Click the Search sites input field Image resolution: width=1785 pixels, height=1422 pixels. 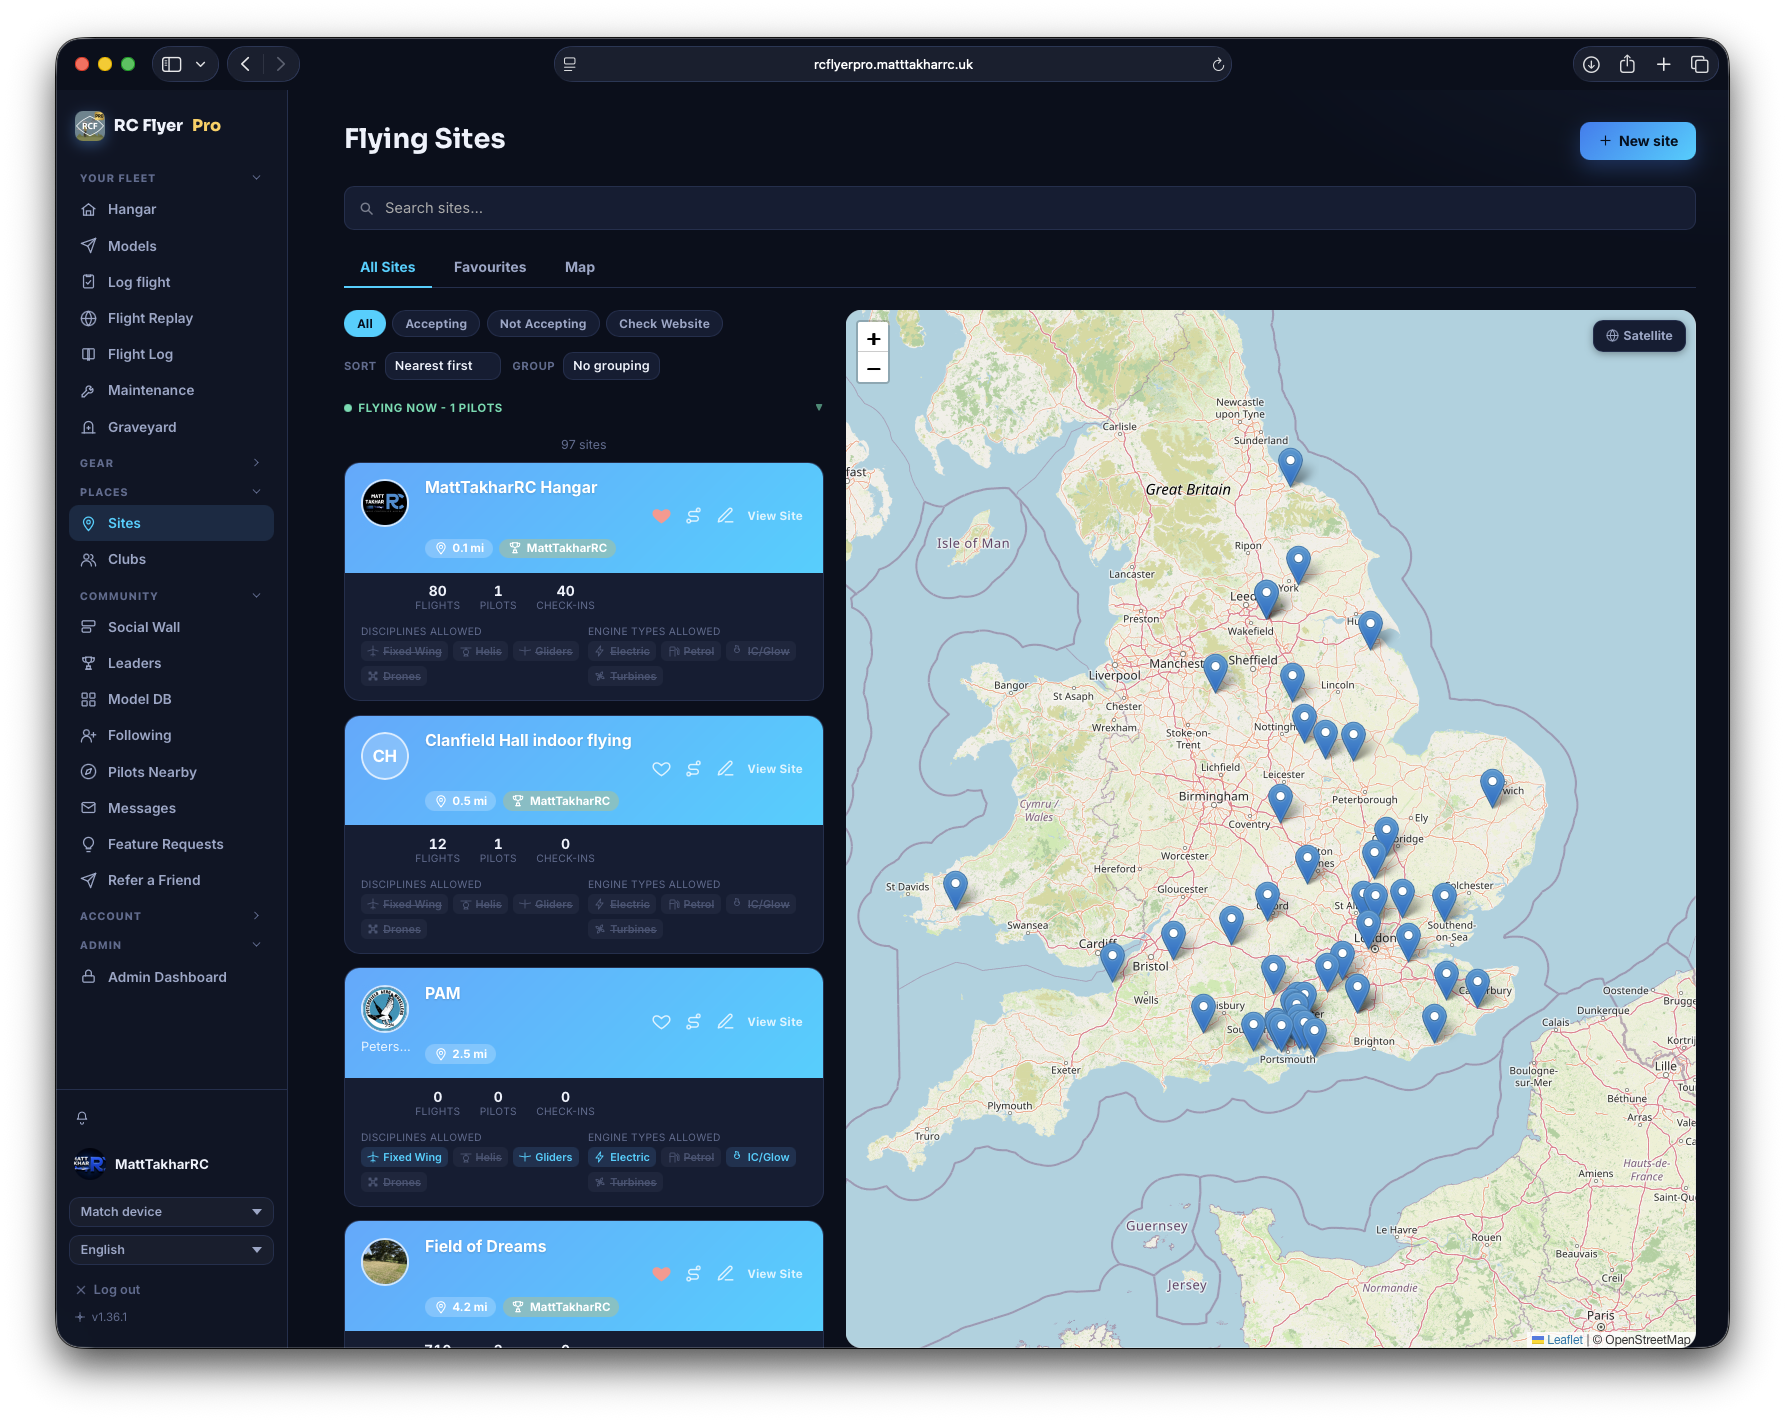pyautogui.click(x=1019, y=208)
